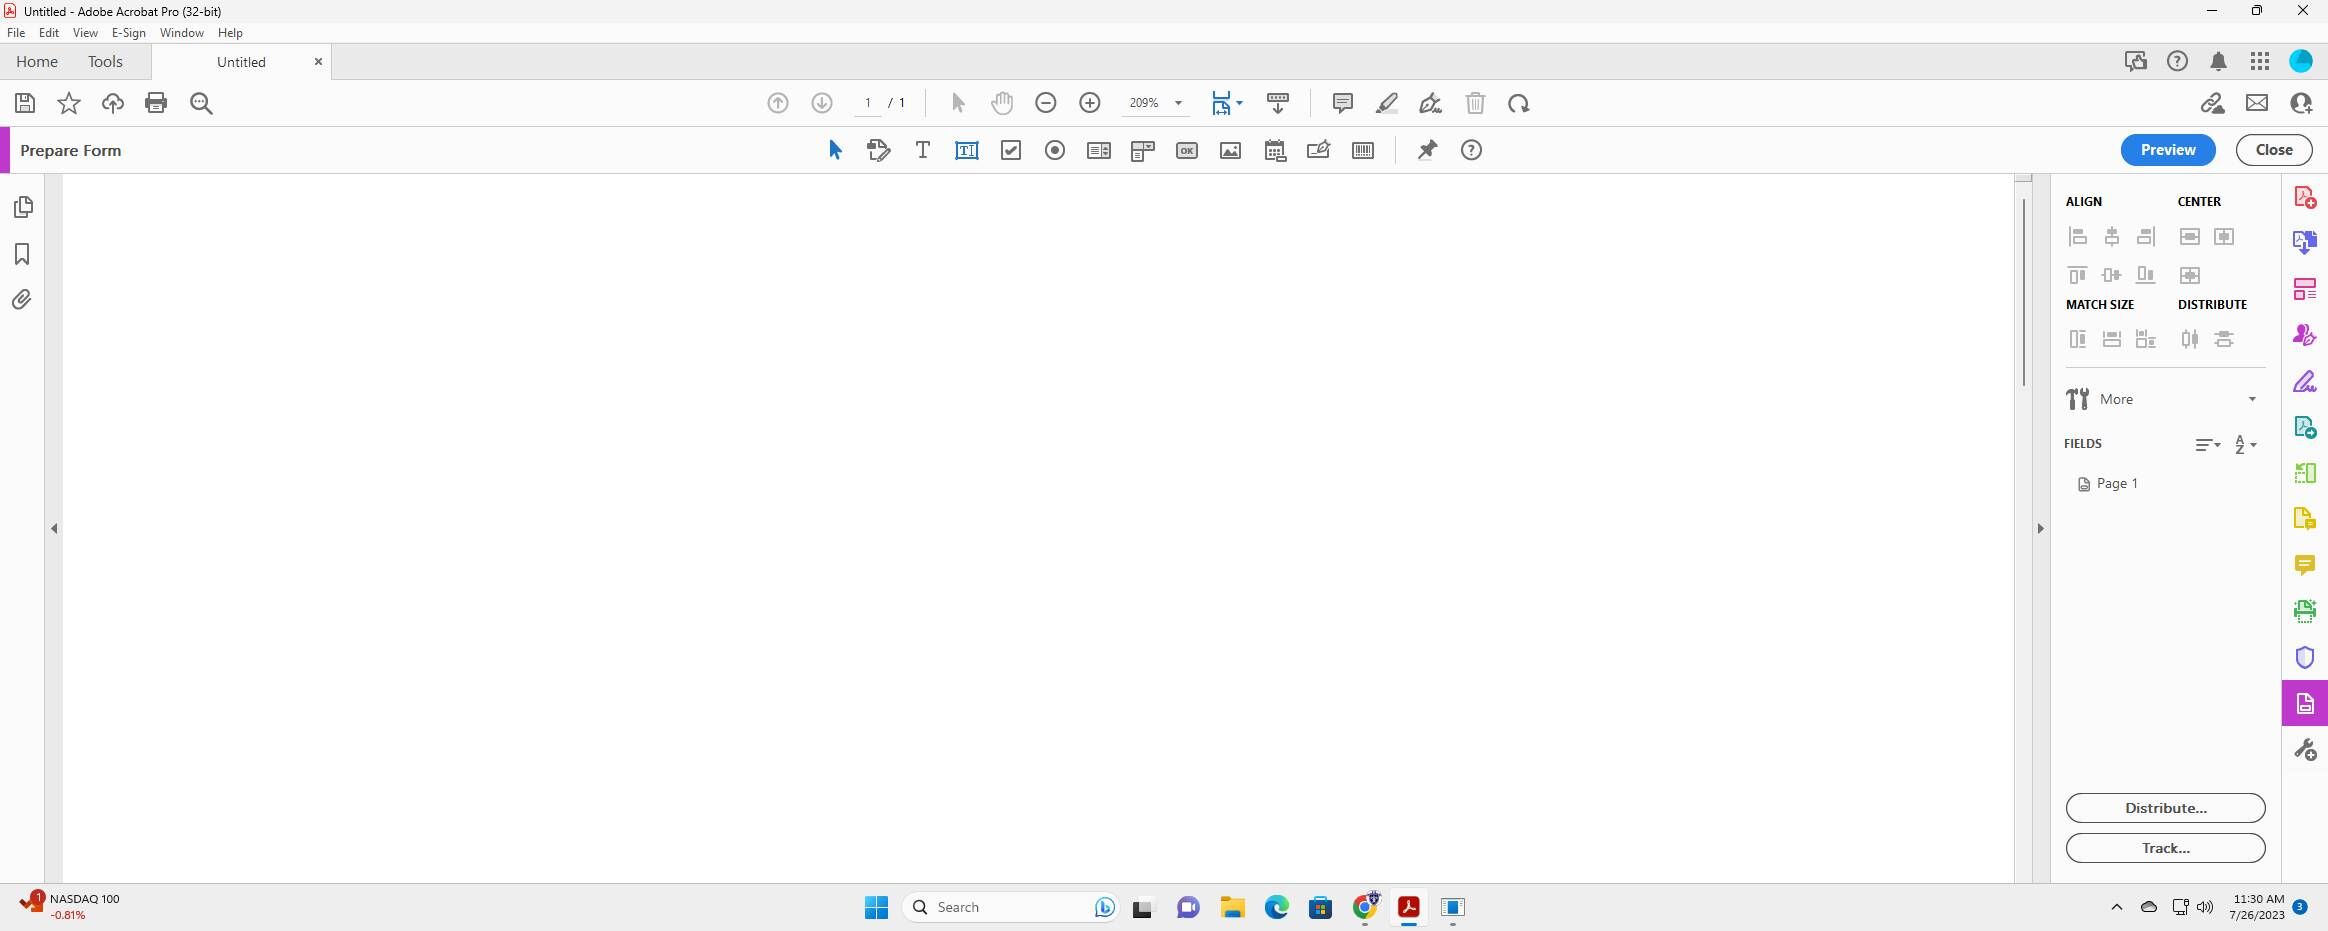Viewport: 2328px width, 931px height.
Task: Open zoom level dropdown
Action: click(1178, 103)
